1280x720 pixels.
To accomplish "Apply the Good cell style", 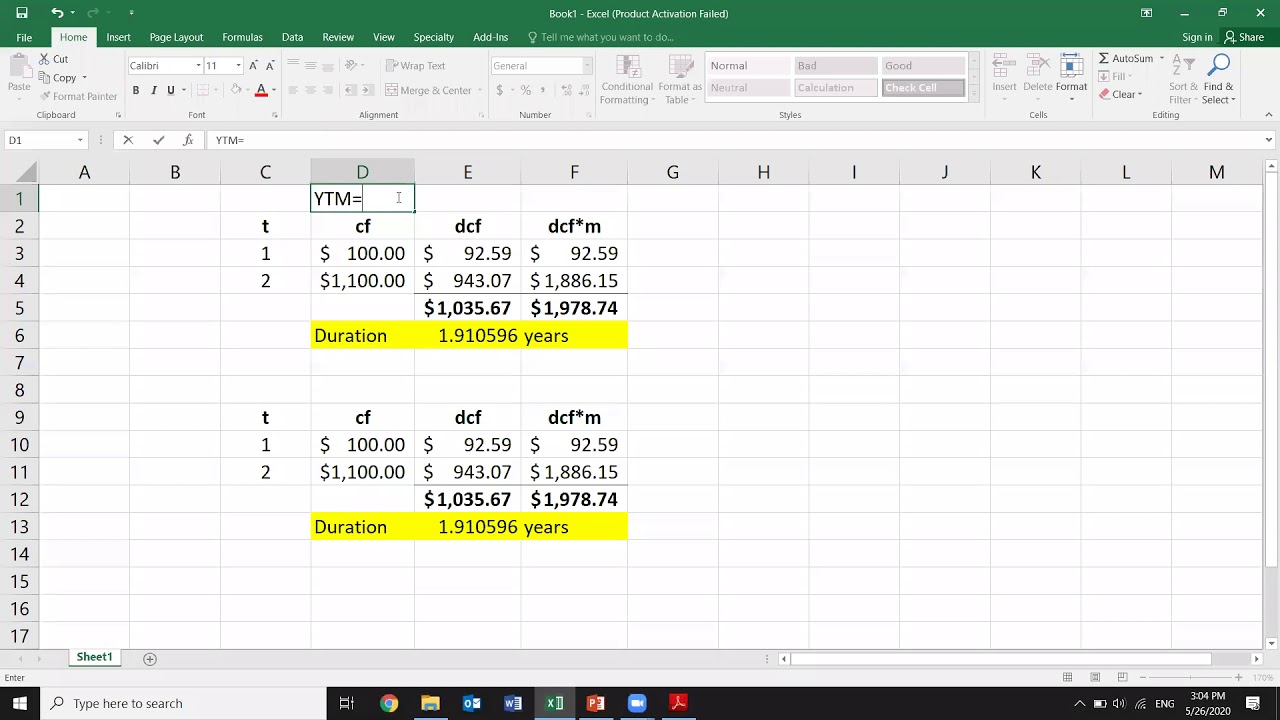I will [x=922, y=65].
